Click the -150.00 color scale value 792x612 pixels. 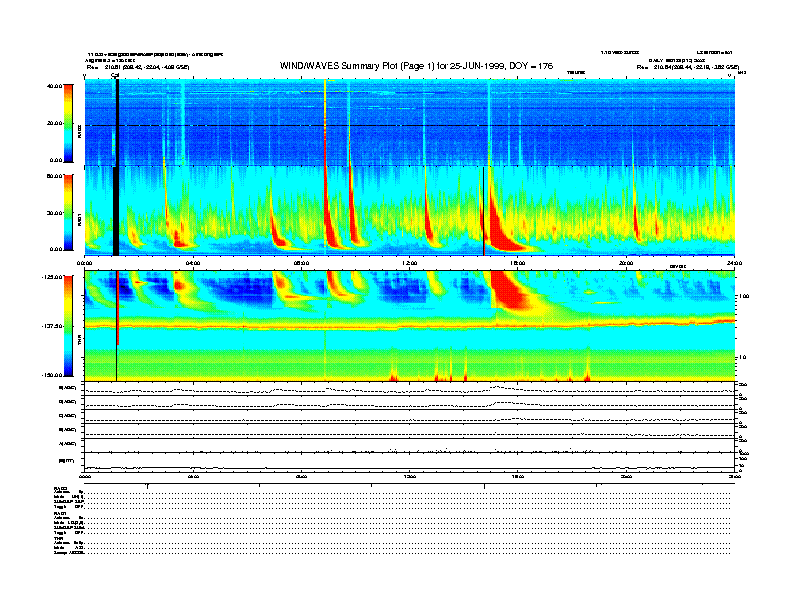click(x=52, y=375)
